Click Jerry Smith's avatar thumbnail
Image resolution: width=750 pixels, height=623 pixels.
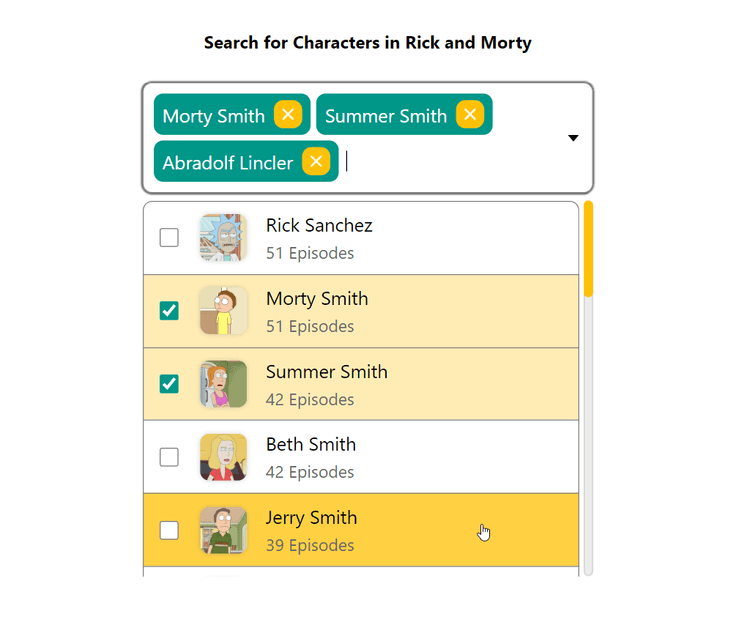click(x=223, y=530)
